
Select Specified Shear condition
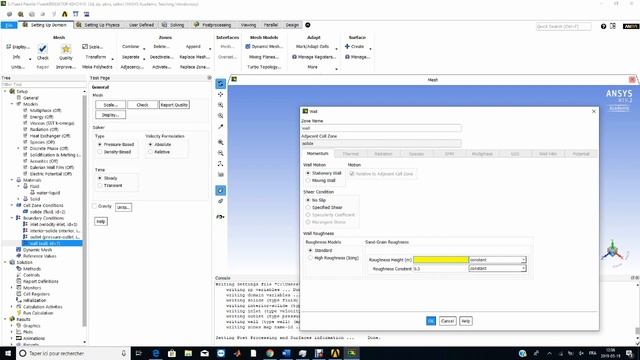(308, 207)
